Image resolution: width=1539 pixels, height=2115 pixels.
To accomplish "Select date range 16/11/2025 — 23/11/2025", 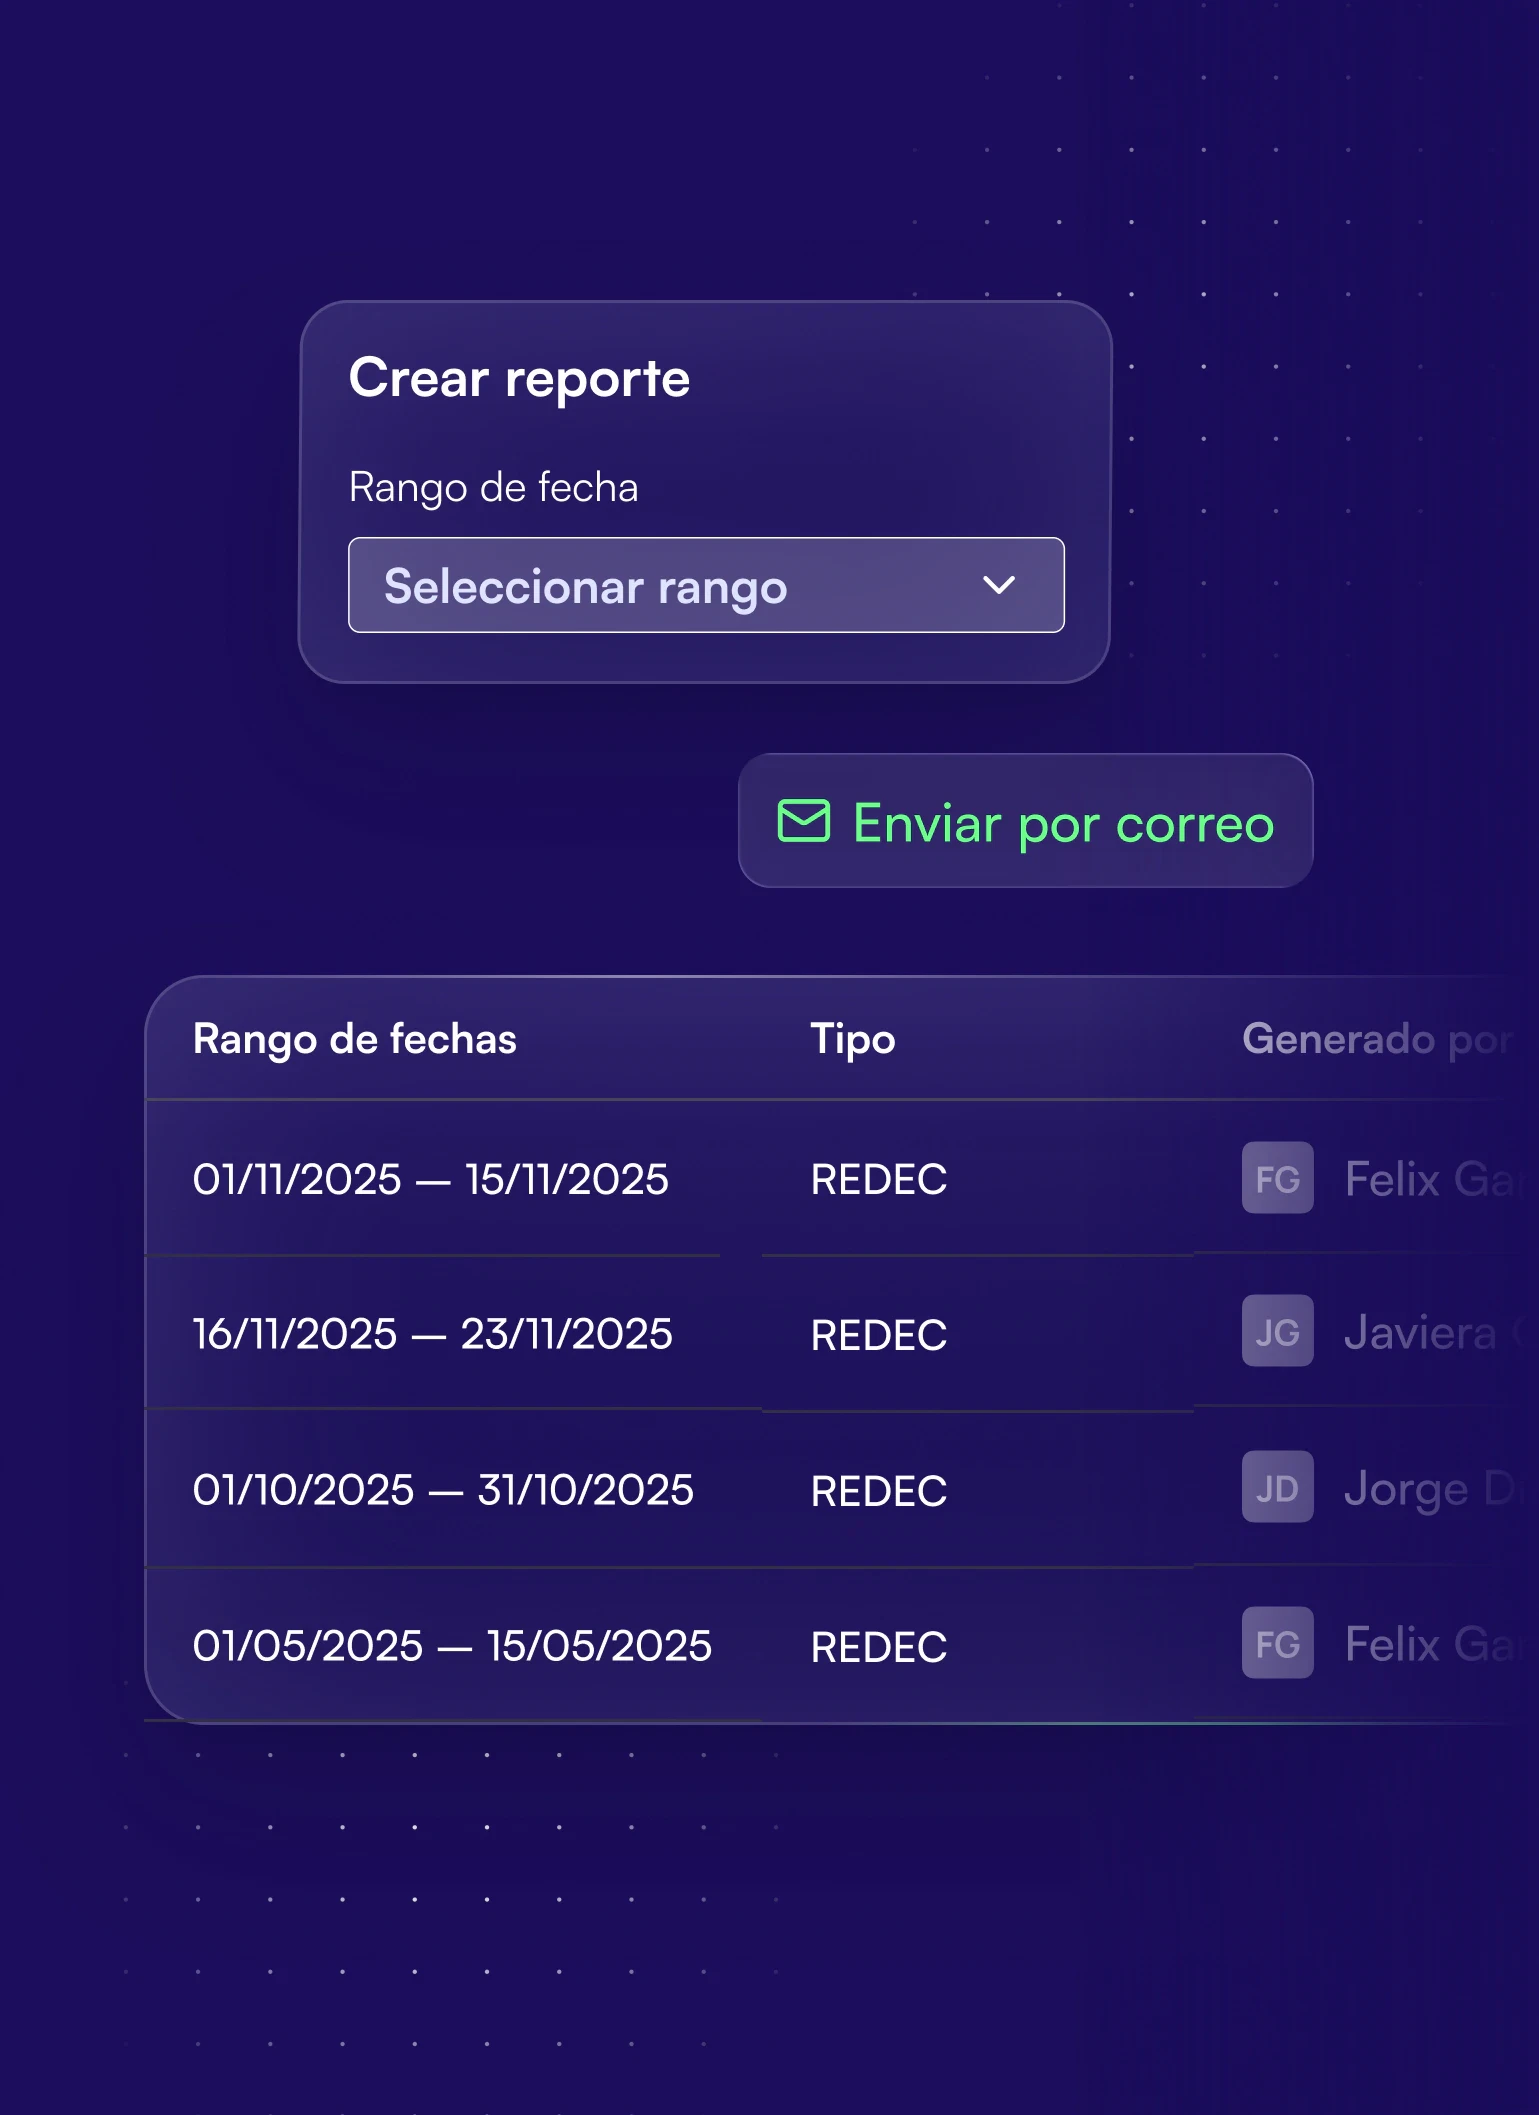I will click(433, 1334).
